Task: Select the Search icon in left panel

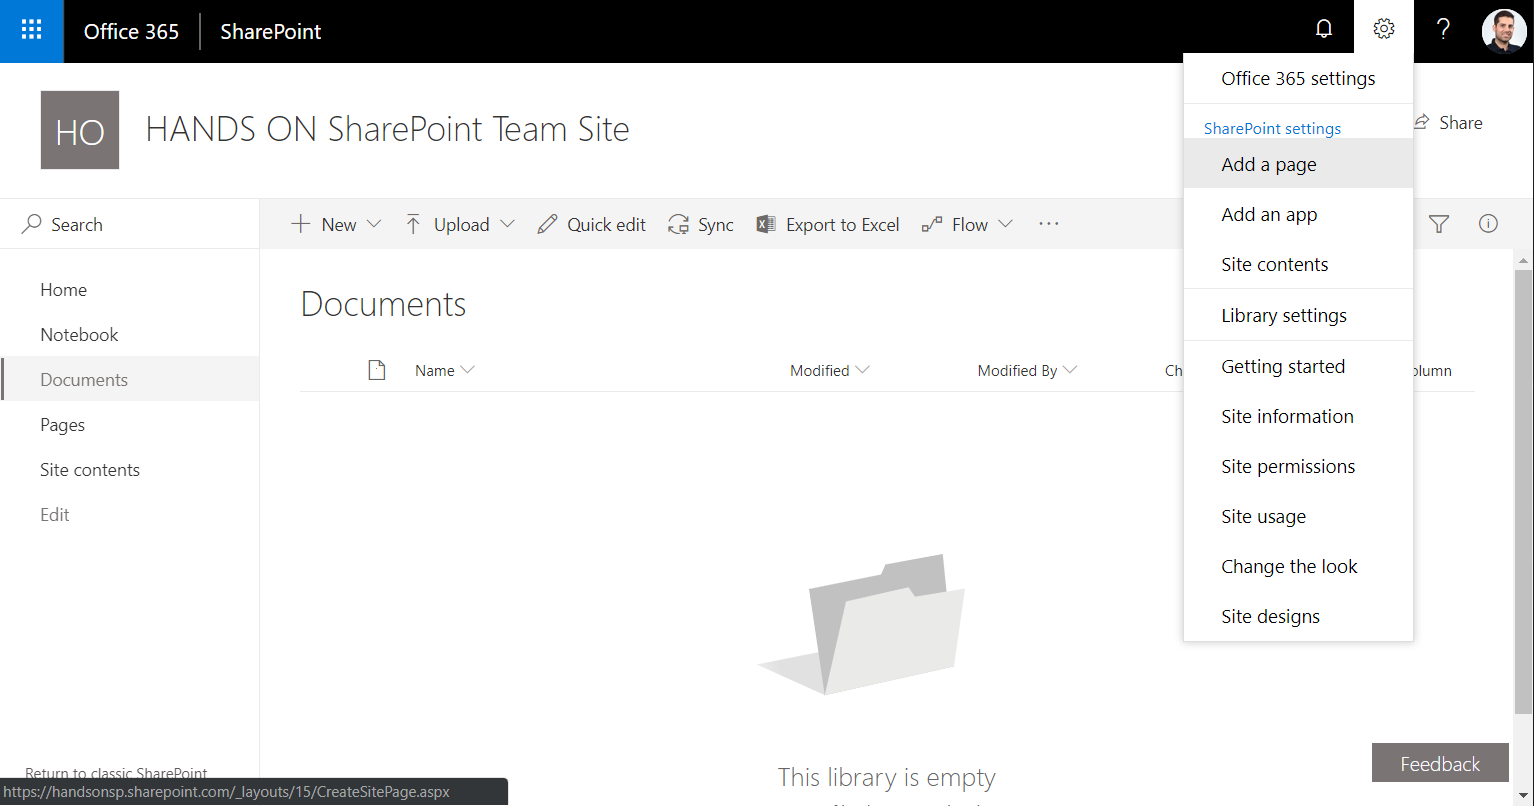Action: coord(31,223)
